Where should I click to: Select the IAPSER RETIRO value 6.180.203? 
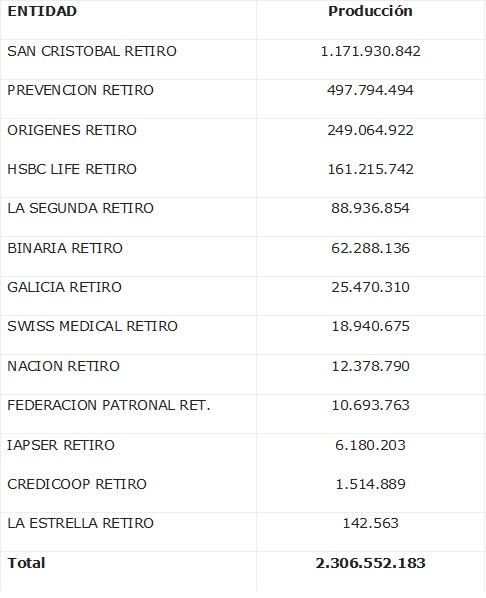point(370,445)
